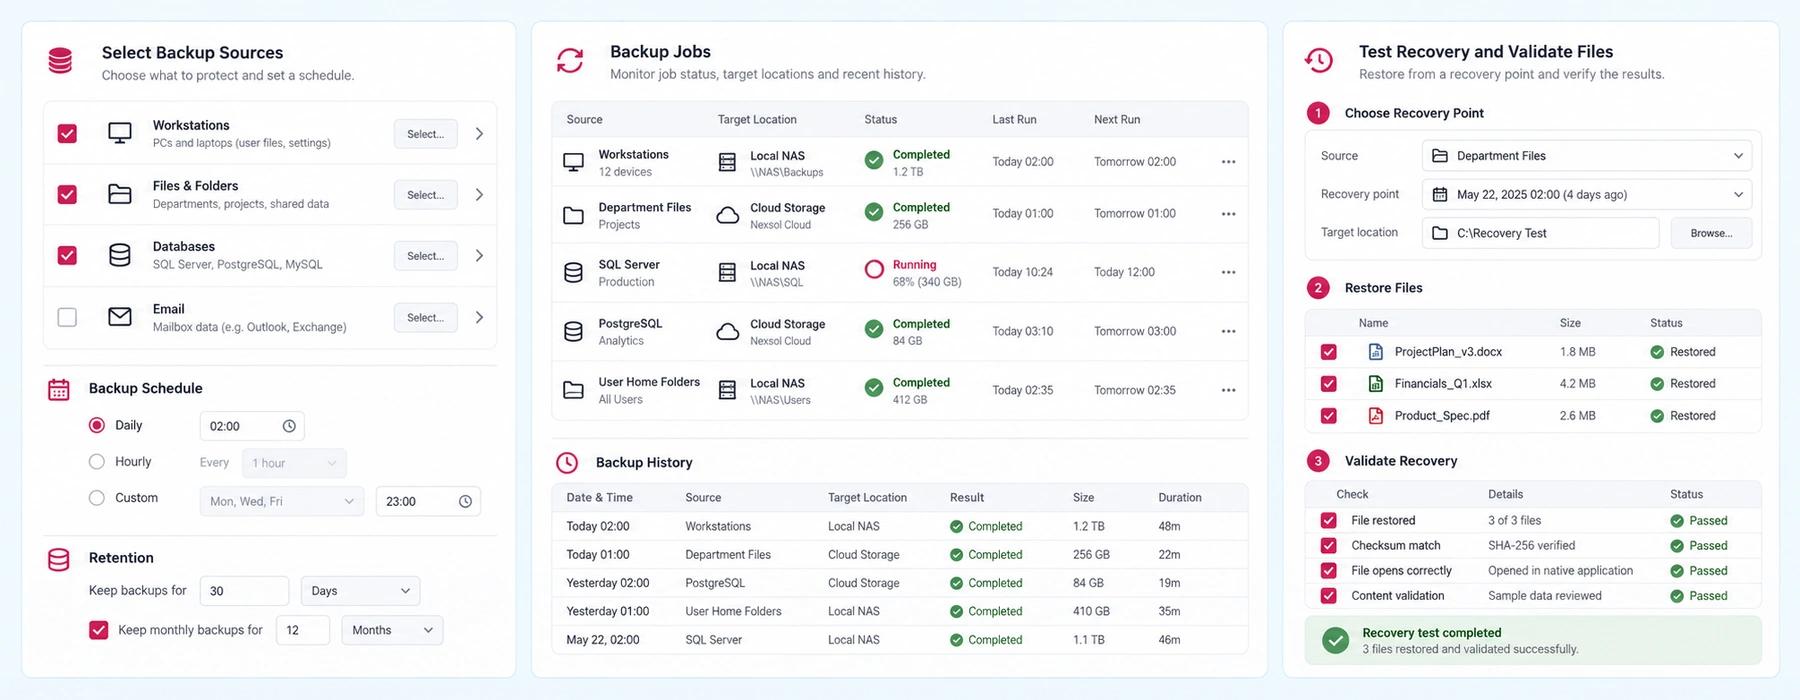Click Select button for Databases

tap(426, 256)
